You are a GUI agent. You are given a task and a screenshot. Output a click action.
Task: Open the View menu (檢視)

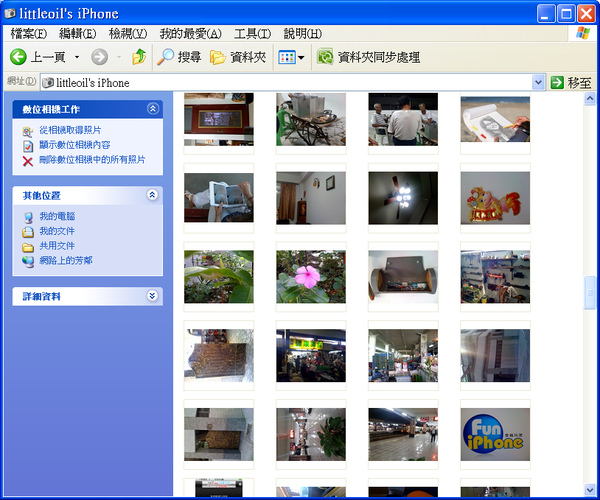point(128,34)
